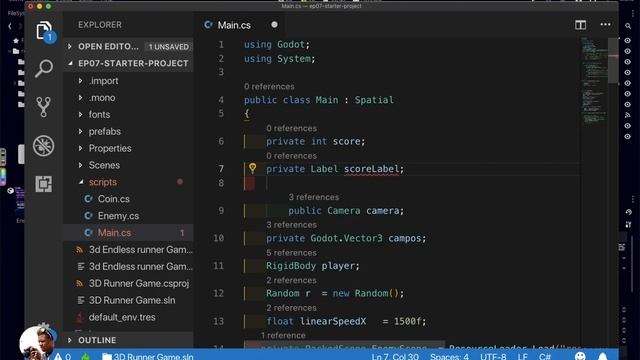Click the C# icon beside Coin.cs
640x360 pixels.
pos(88,199)
